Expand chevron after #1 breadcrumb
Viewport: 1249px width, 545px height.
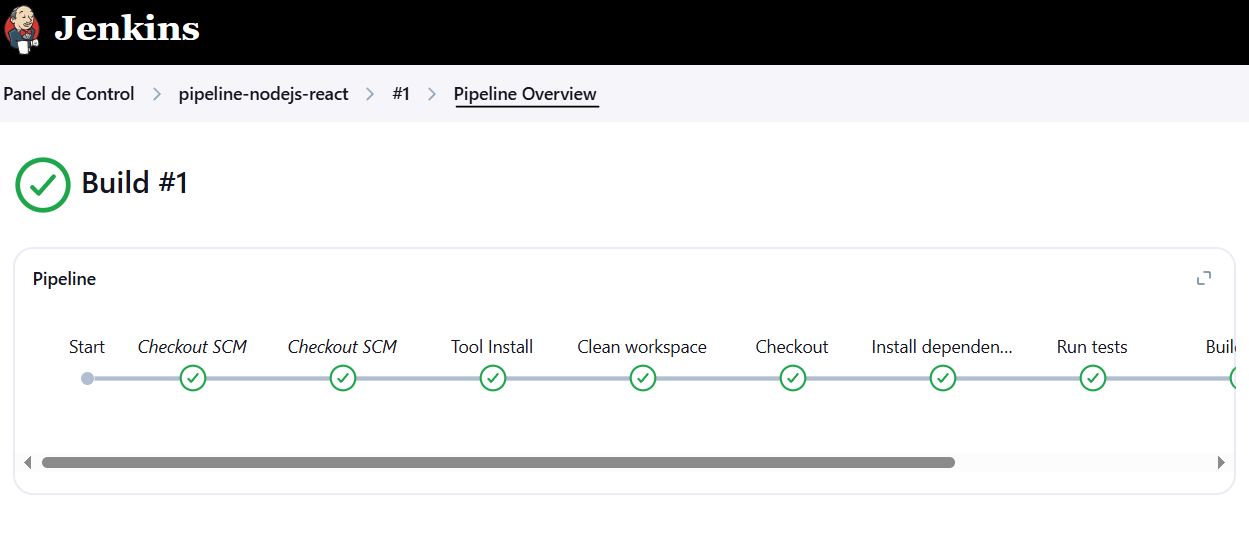[x=432, y=94]
